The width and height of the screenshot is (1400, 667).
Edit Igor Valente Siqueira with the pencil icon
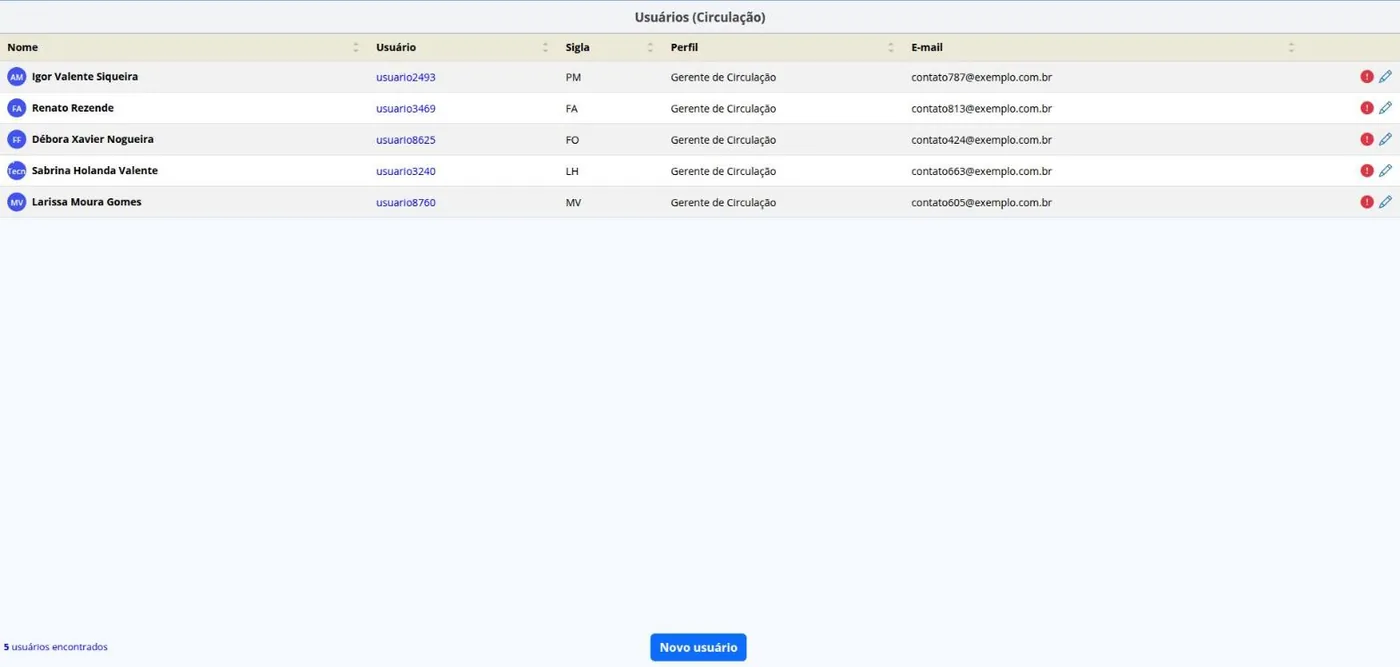(1385, 77)
